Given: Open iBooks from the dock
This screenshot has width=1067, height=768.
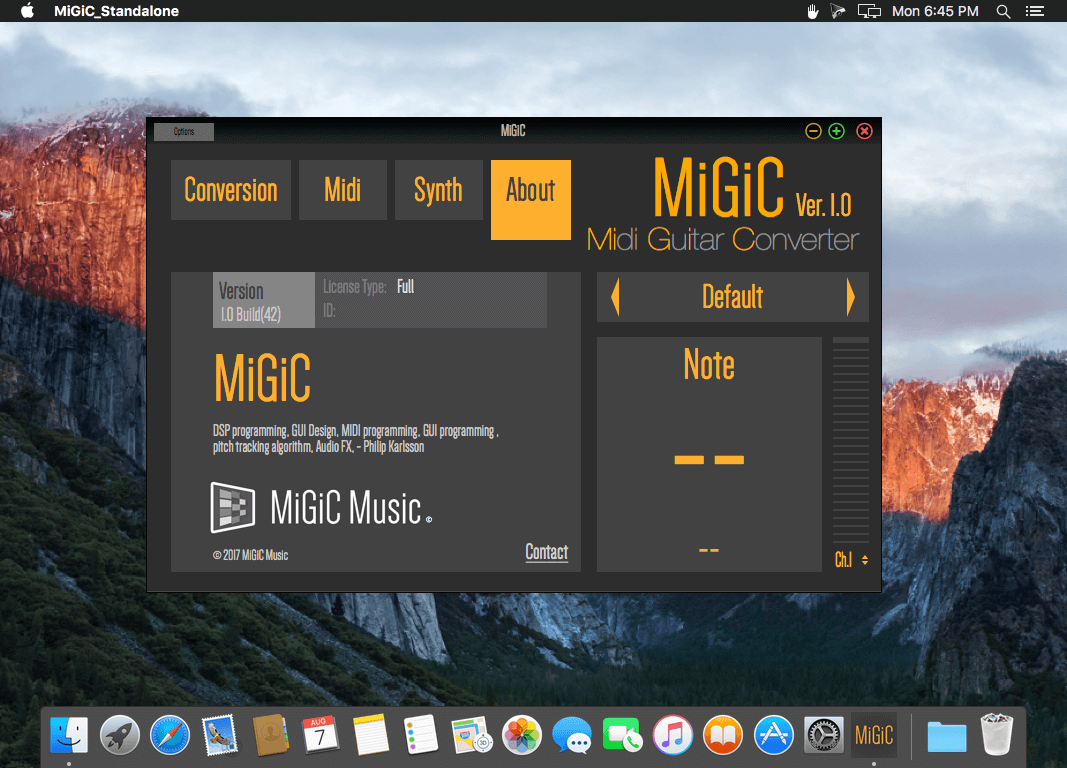Looking at the screenshot, I should point(723,735).
